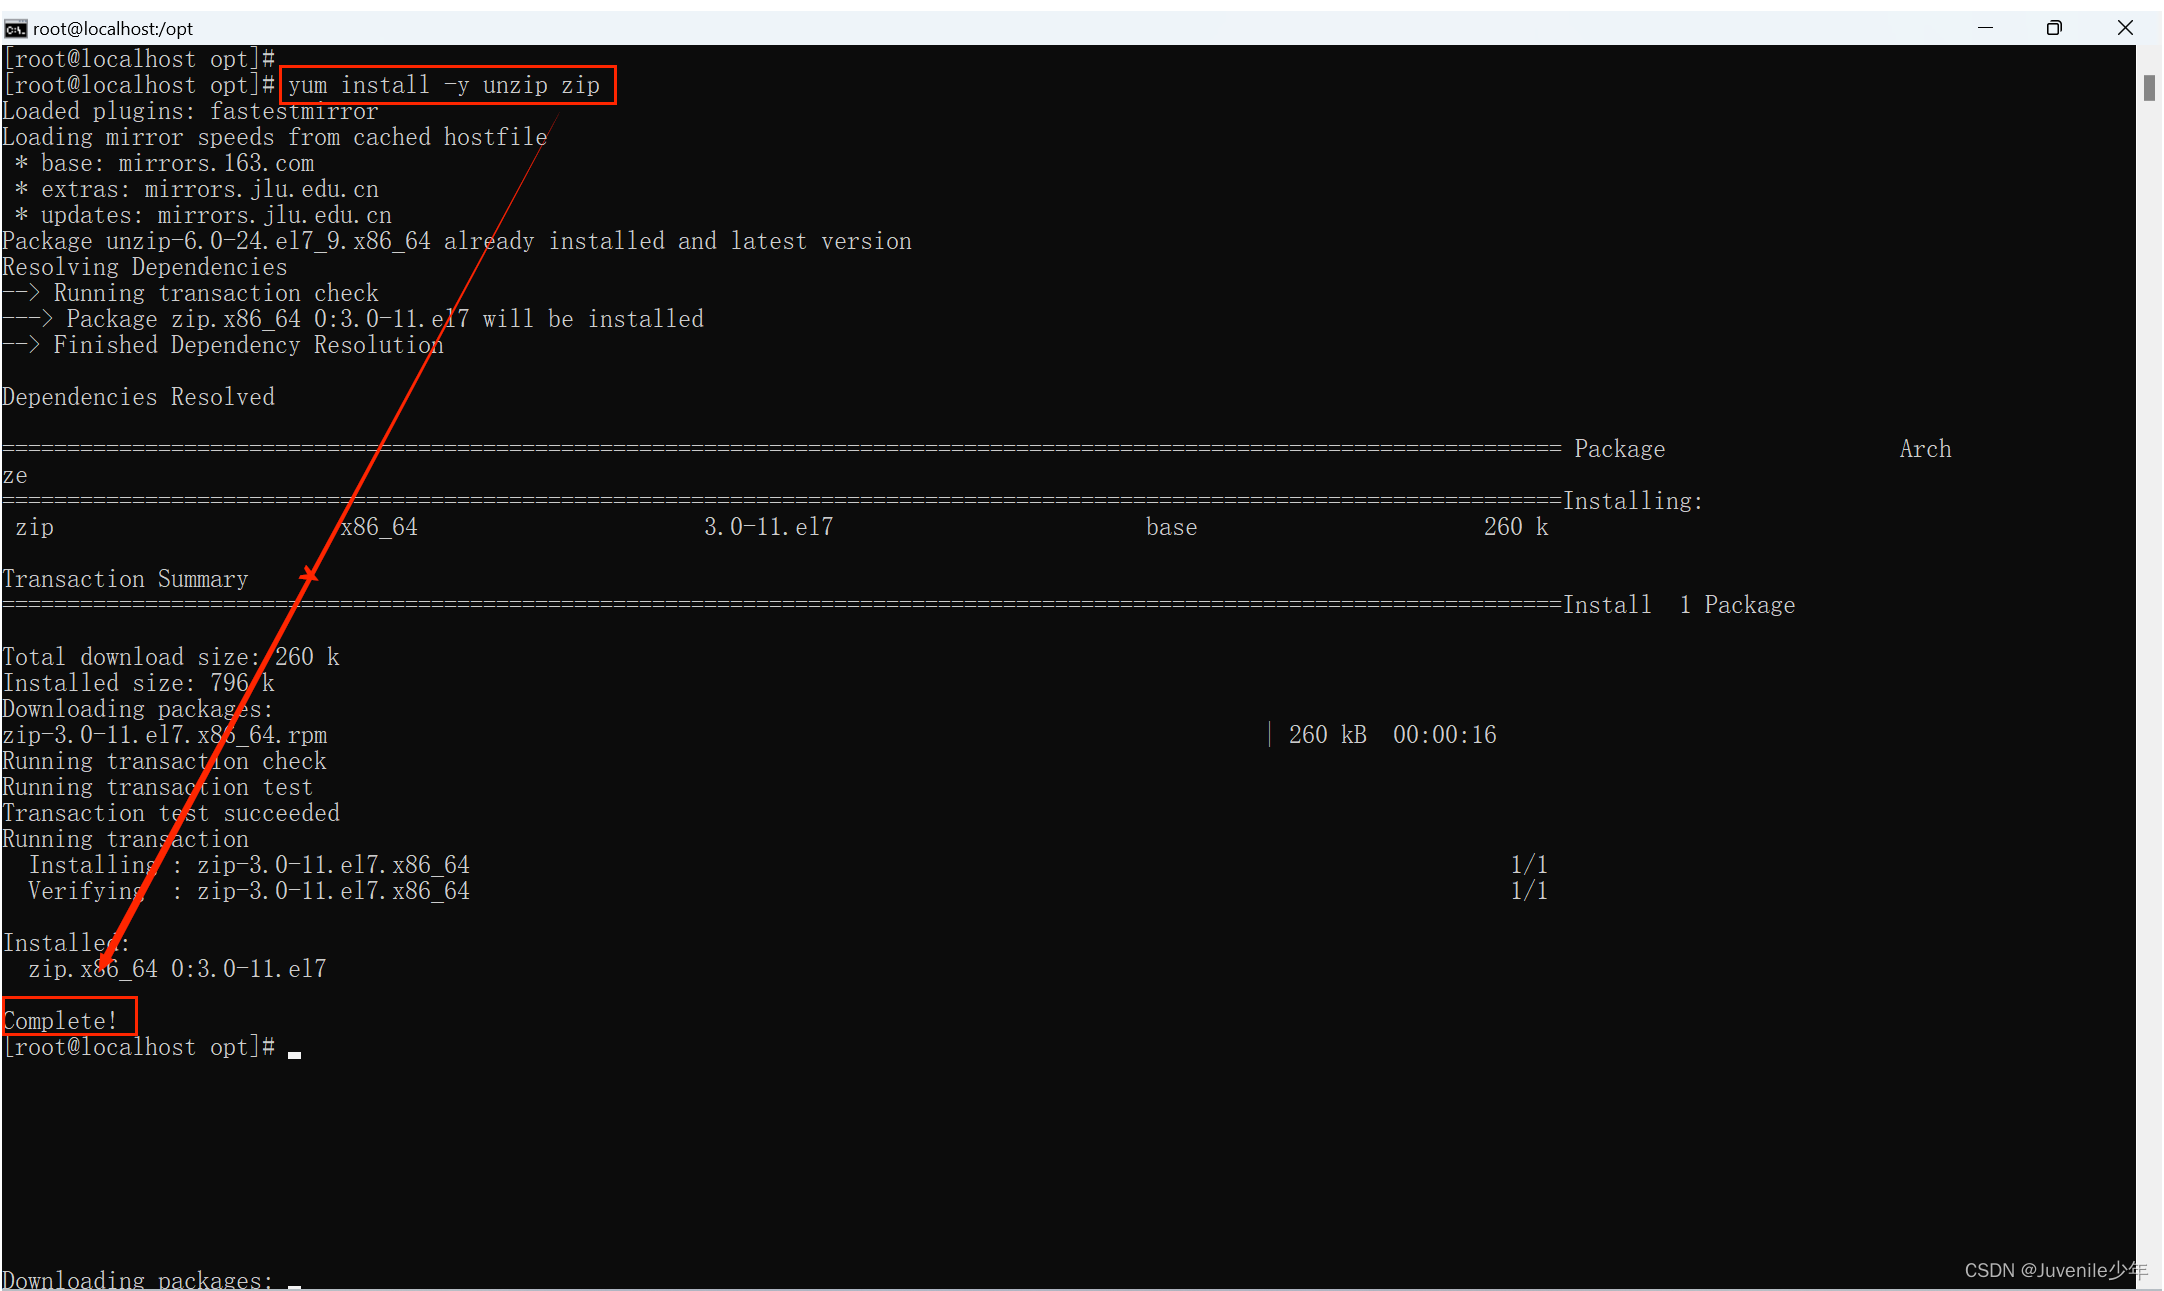Click the 'Verifying : zip-3.0-11.el7.x86_64' line
Viewport: 2164px width, 1291px height.
click(x=249, y=891)
